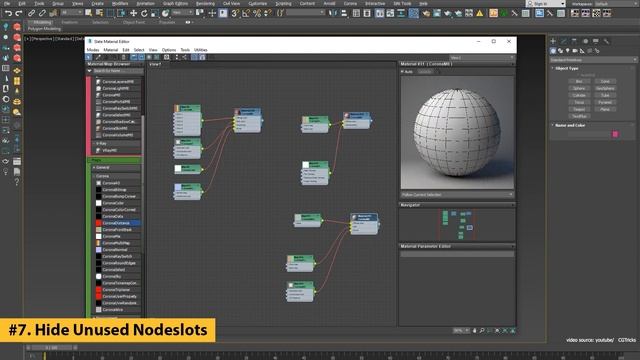Click the pan hand tool in Material Editor footer
Screen dimensions: 640x360
tap(474, 331)
